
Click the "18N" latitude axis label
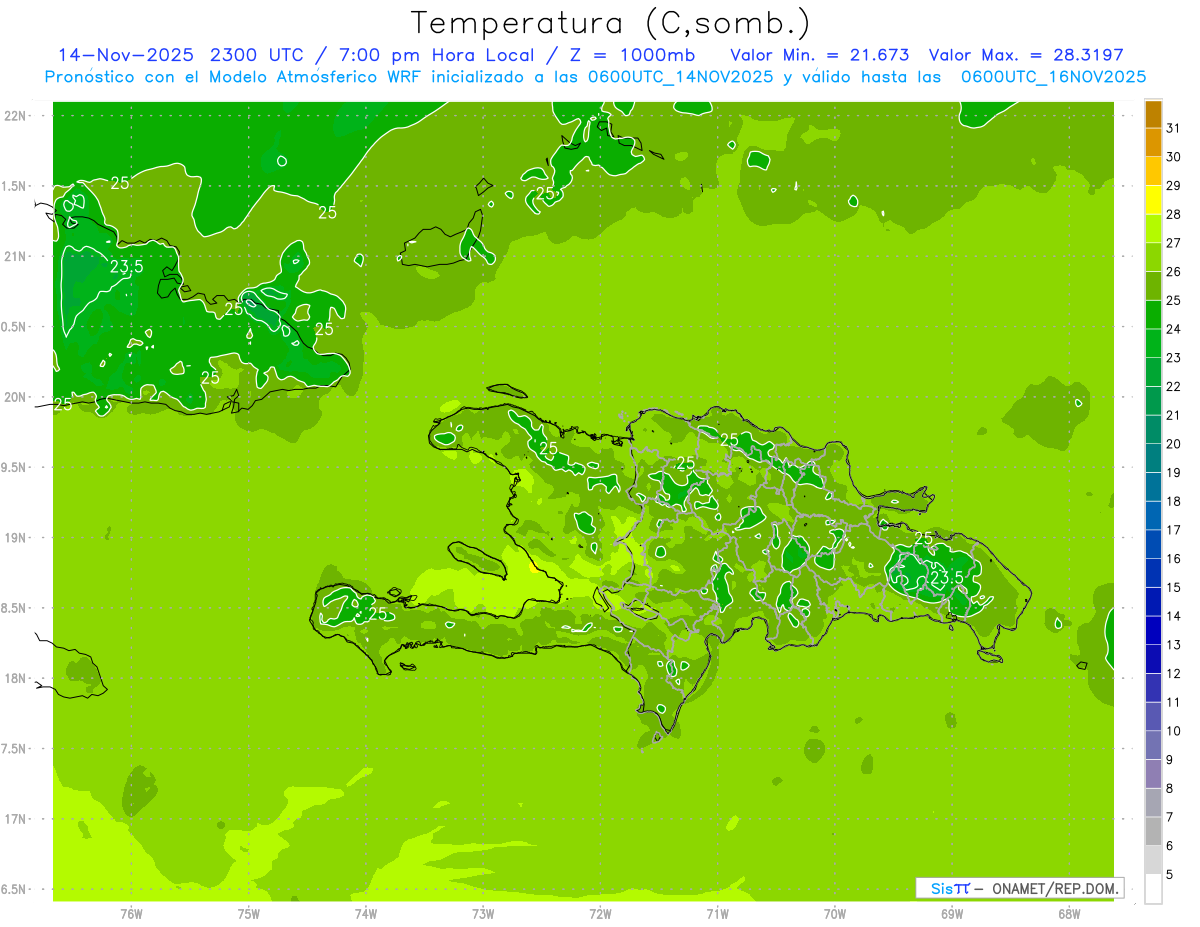pos(16,678)
